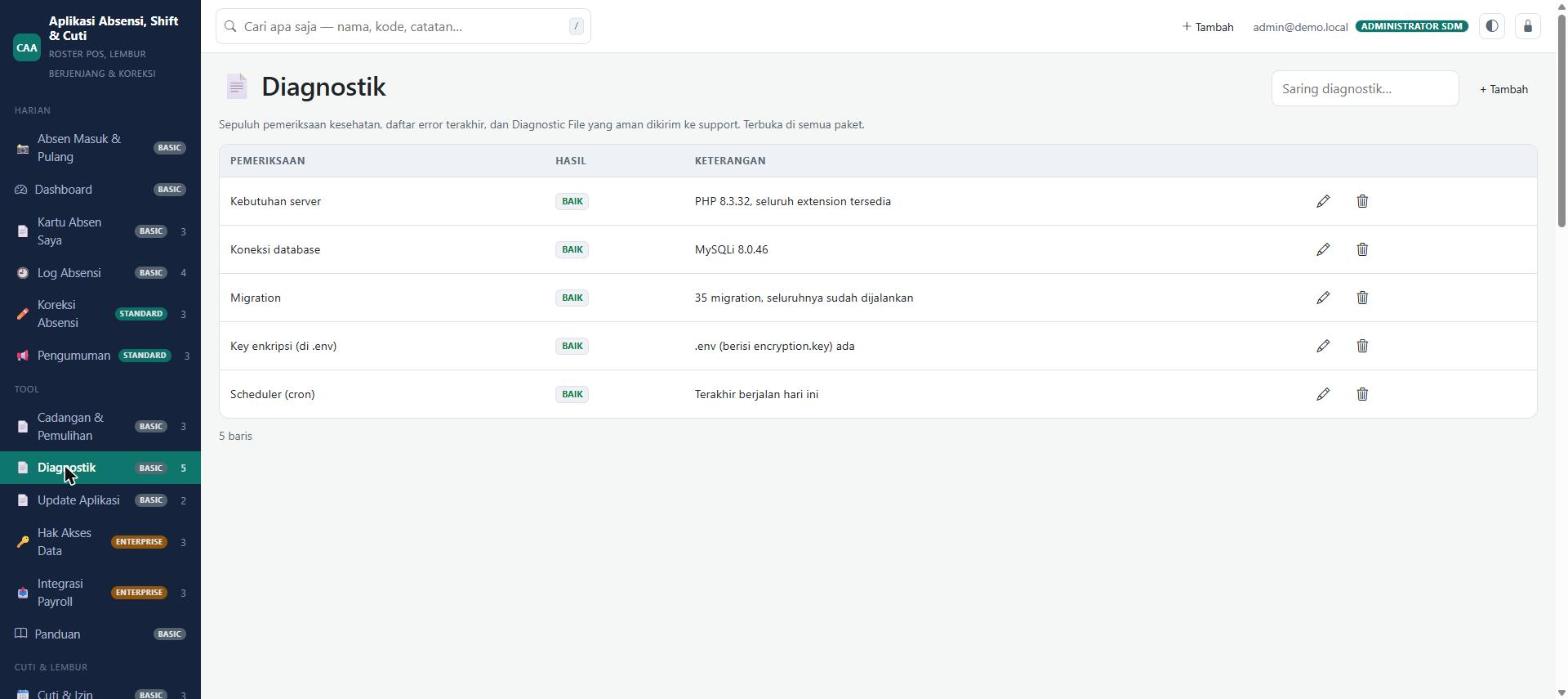Click admin@demo.local account label
The width and height of the screenshot is (1568, 699).
coord(1300,27)
